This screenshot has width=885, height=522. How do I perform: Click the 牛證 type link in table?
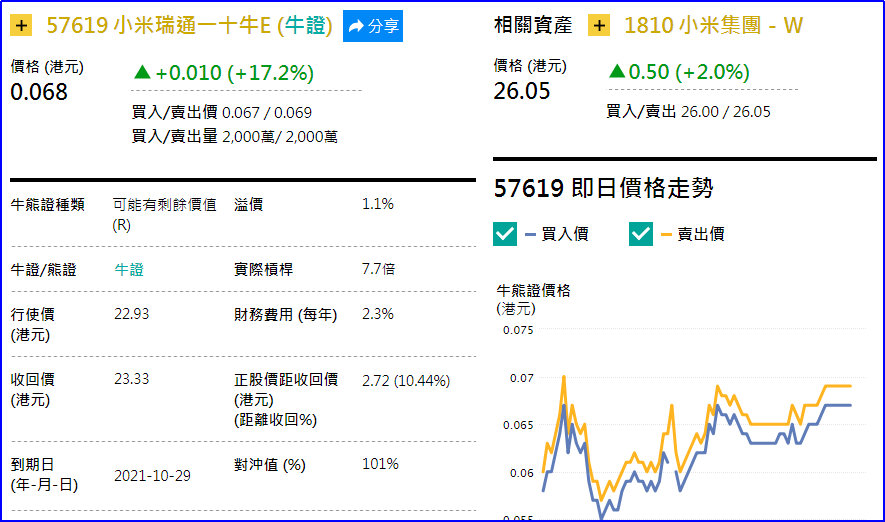coord(129,270)
